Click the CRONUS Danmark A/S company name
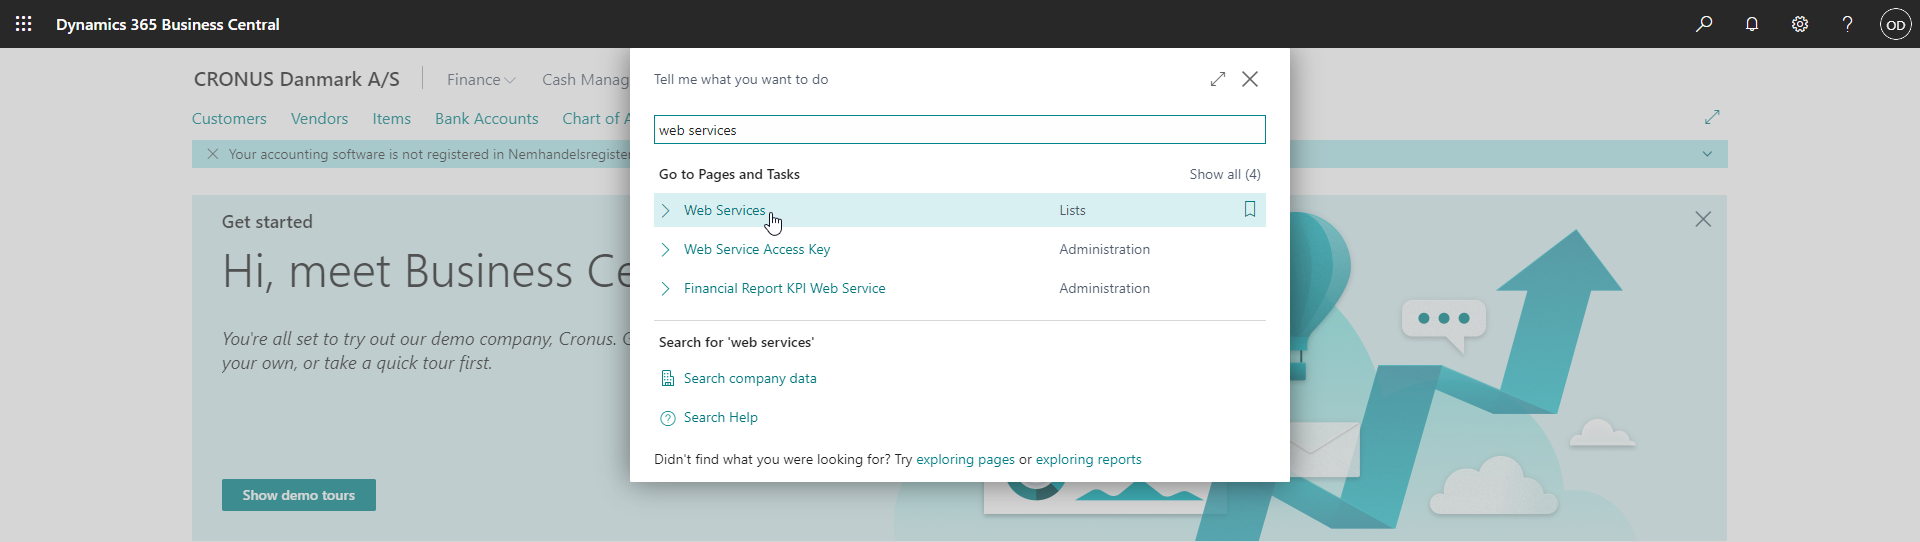This screenshot has height=542, width=1920. point(297,79)
